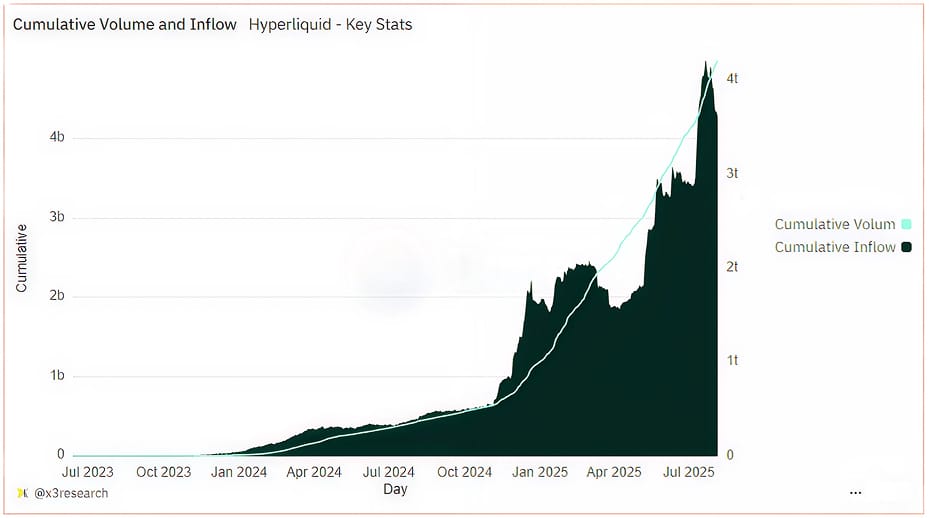929x518 pixels.
Task: Click the Apr 2024 axis label
Action: [314, 472]
